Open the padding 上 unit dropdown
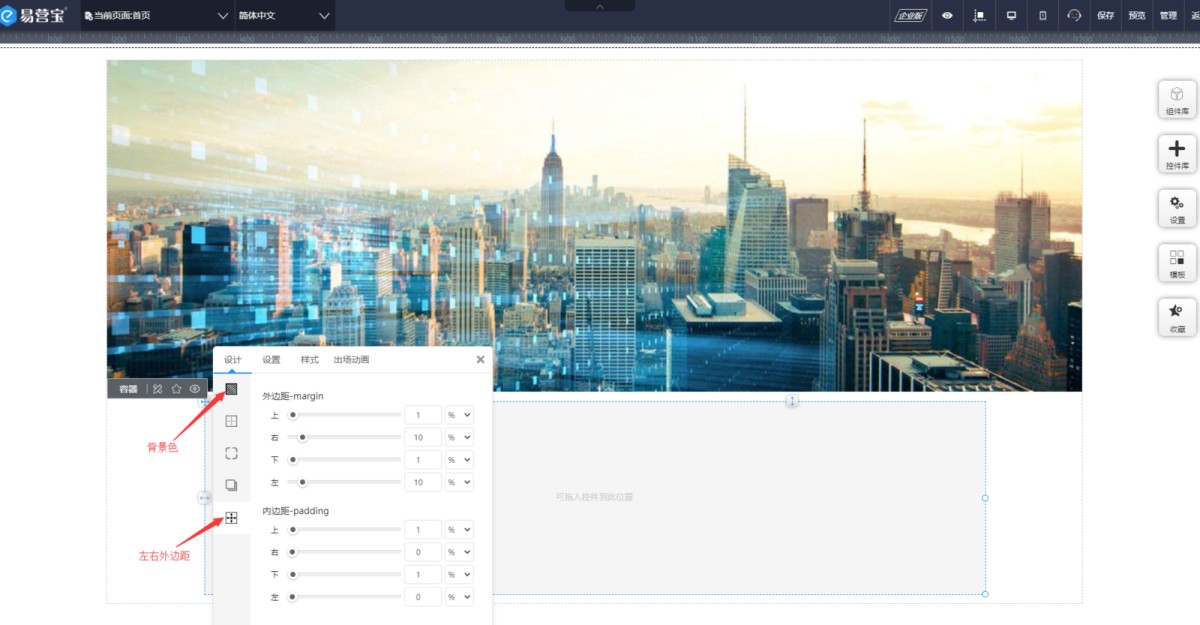Image resolution: width=1200 pixels, height=625 pixels. (459, 530)
